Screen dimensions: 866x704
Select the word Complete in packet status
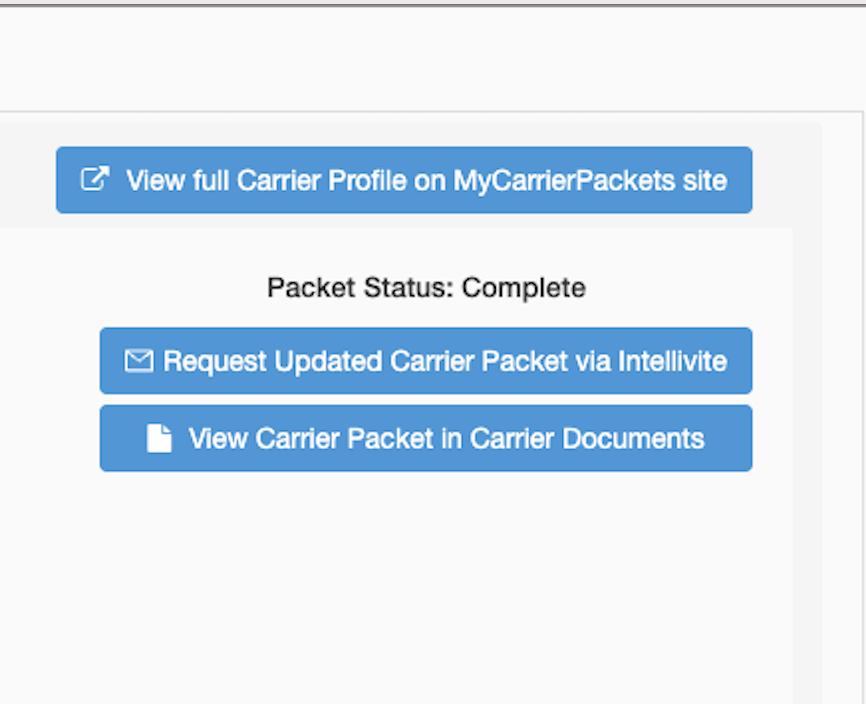point(524,288)
